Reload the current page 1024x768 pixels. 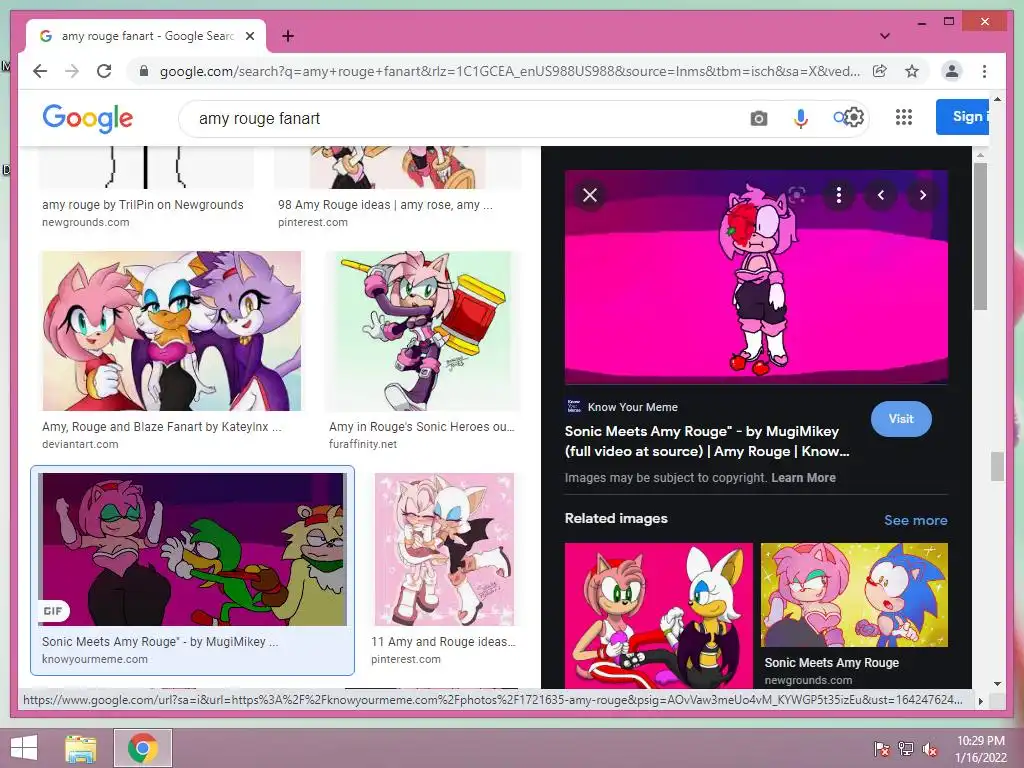pos(104,71)
